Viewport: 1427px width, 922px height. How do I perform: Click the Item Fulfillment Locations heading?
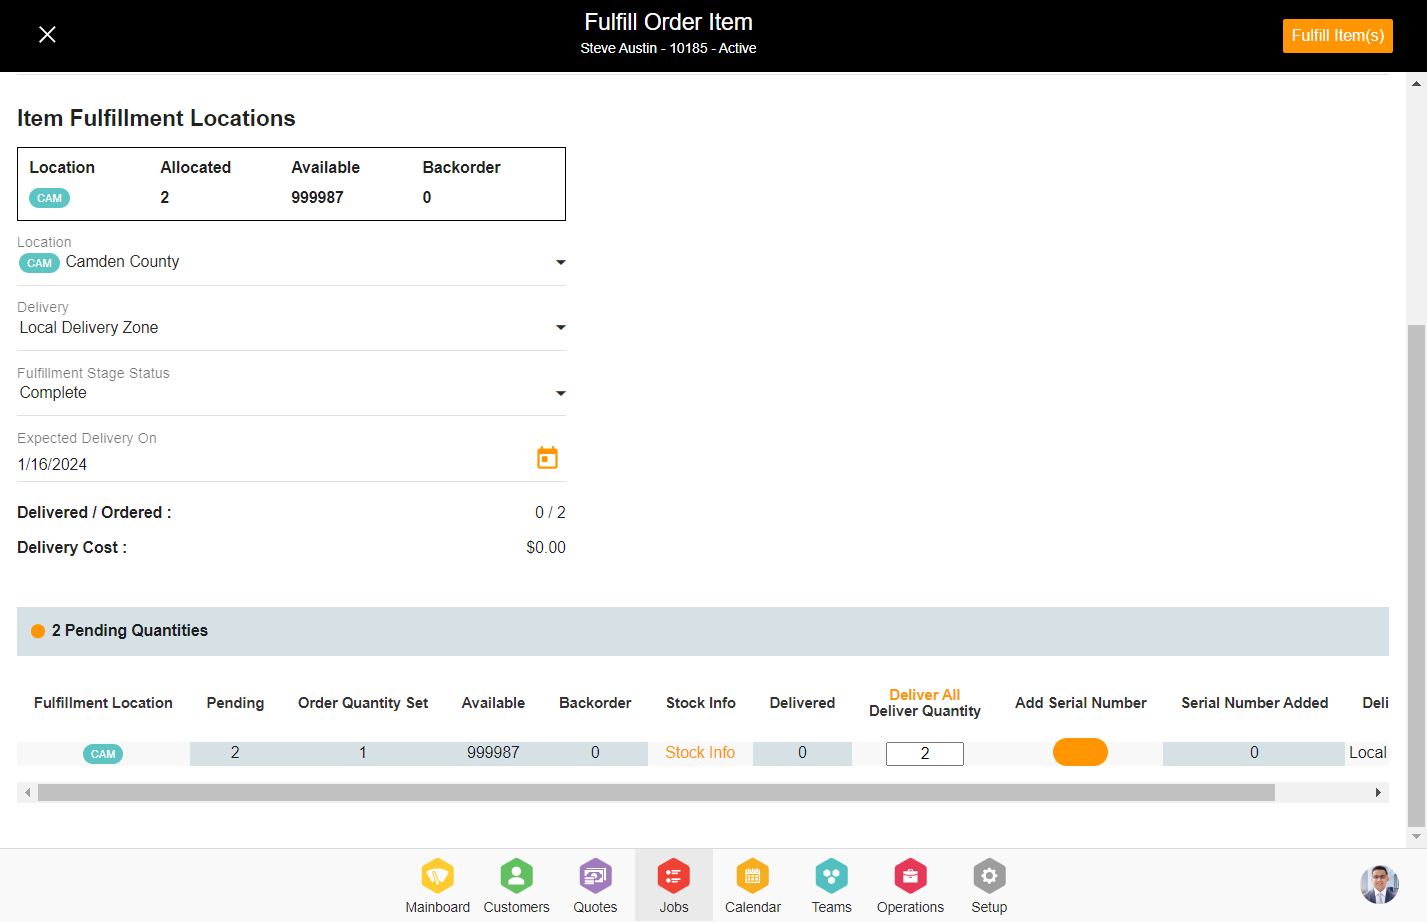(x=156, y=118)
